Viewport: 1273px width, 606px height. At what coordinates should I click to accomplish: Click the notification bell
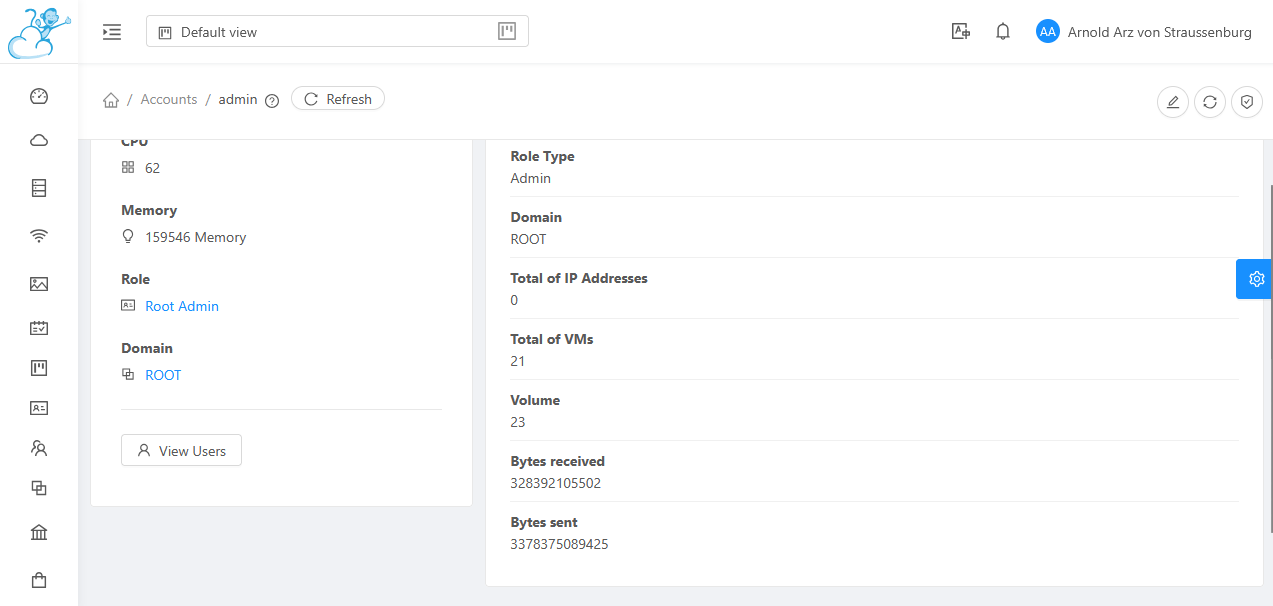click(x=1002, y=31)
